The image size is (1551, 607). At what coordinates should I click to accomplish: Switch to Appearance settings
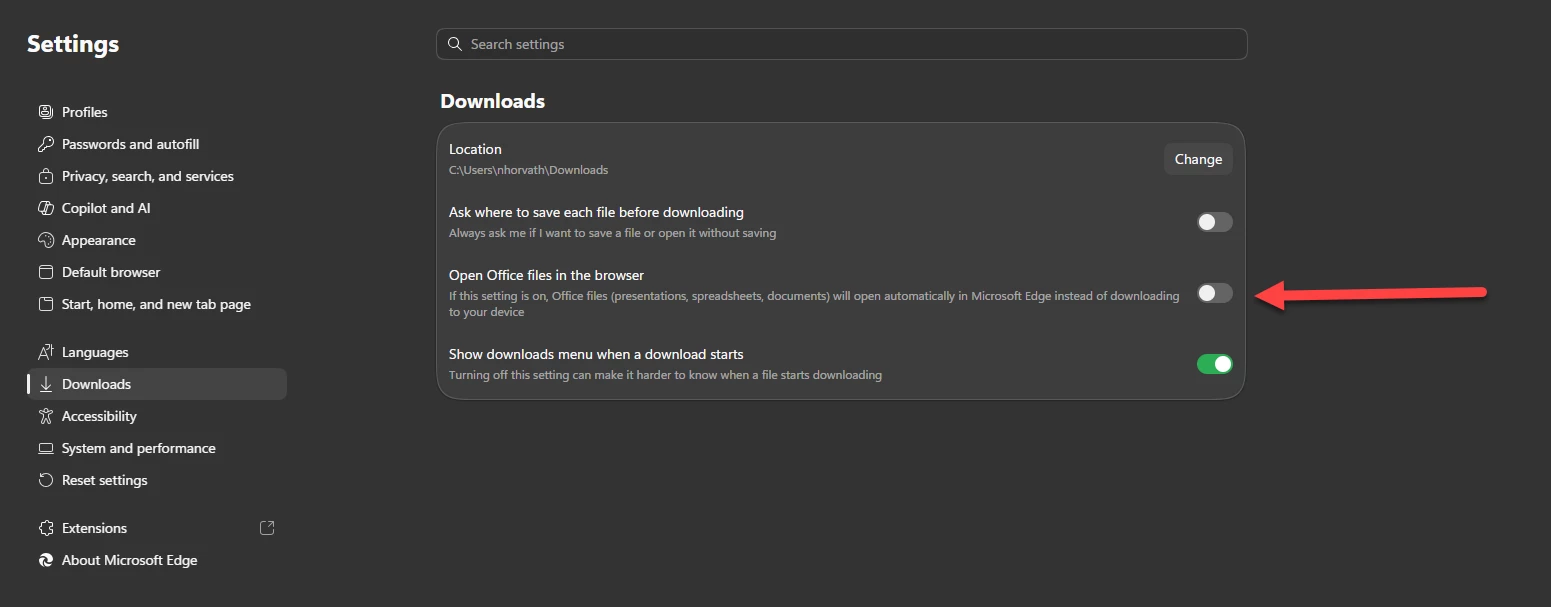[157, 240]
